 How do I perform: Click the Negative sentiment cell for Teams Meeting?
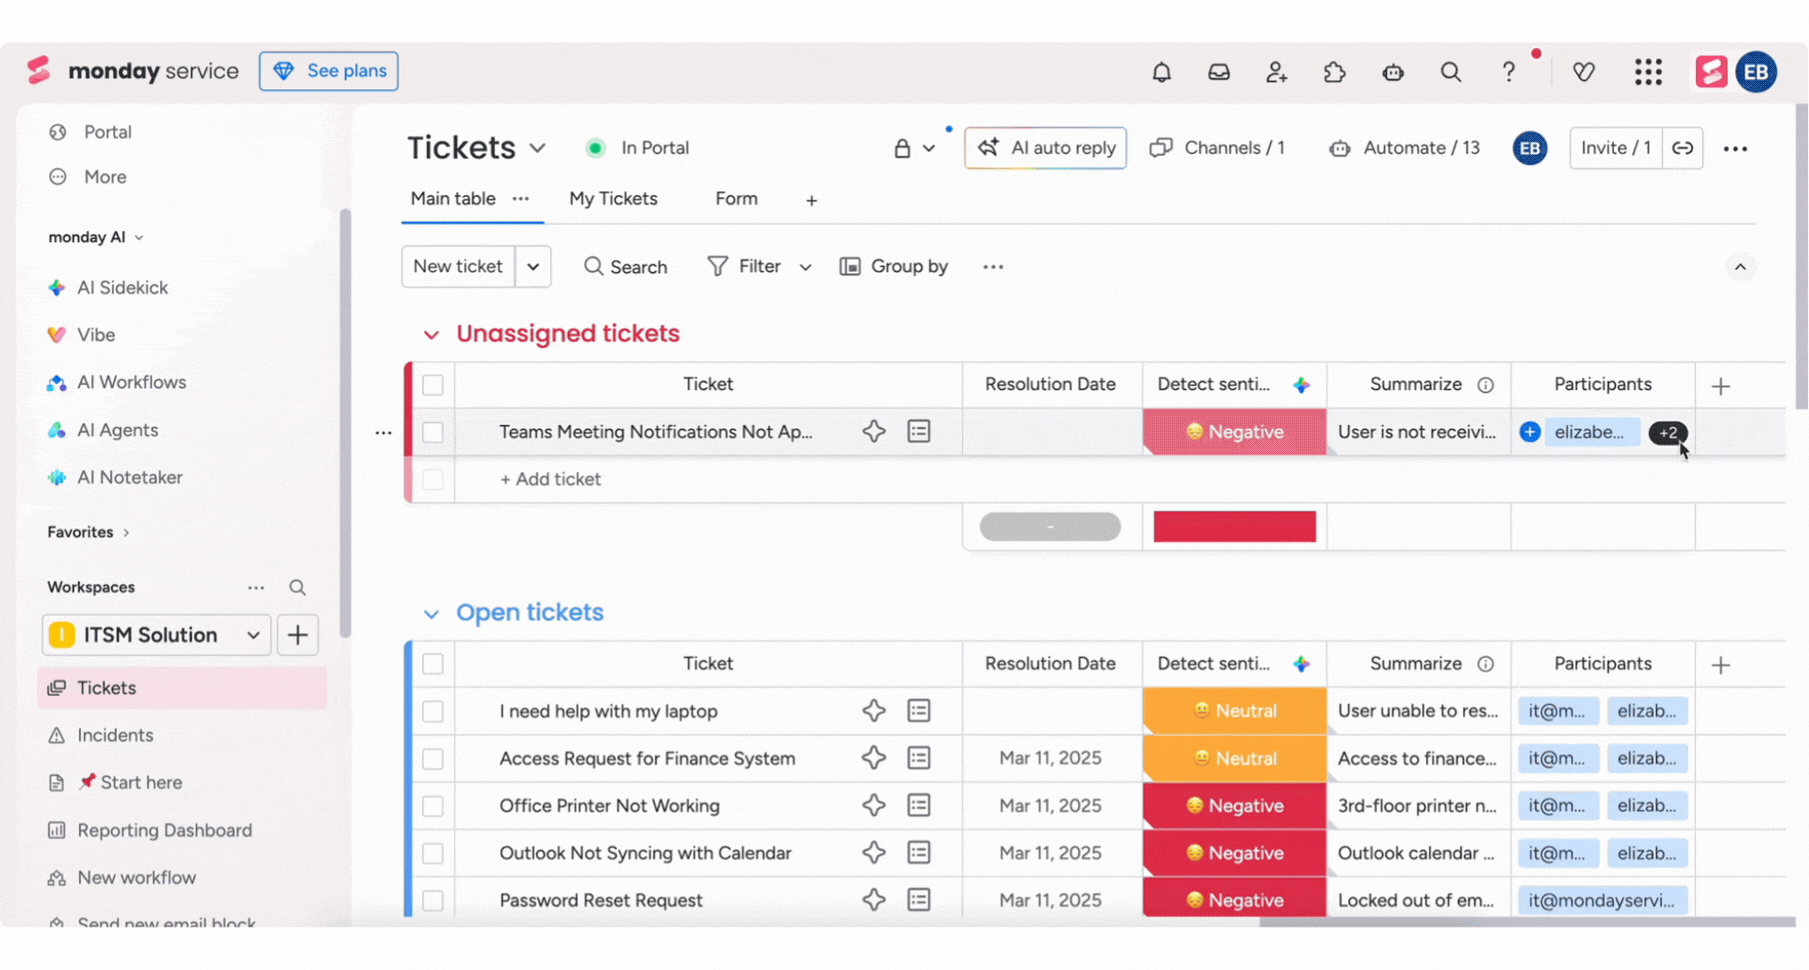[x=1234, y=432]
